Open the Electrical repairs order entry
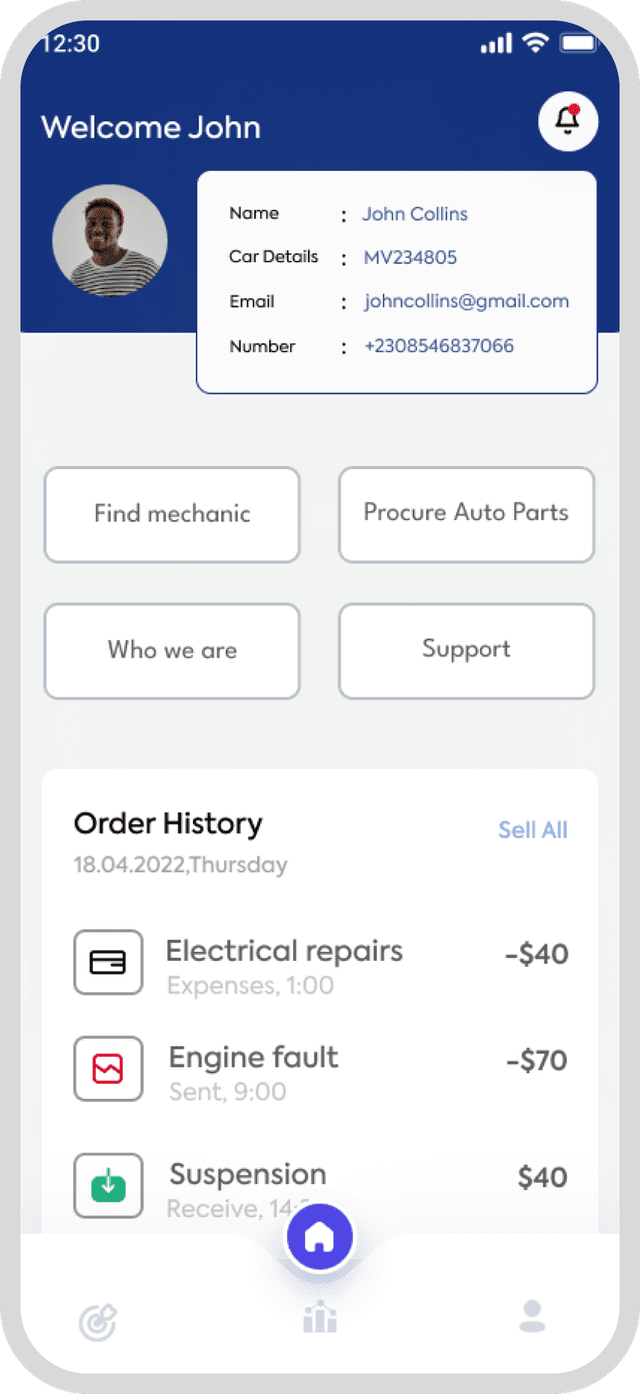 point(321,964)
